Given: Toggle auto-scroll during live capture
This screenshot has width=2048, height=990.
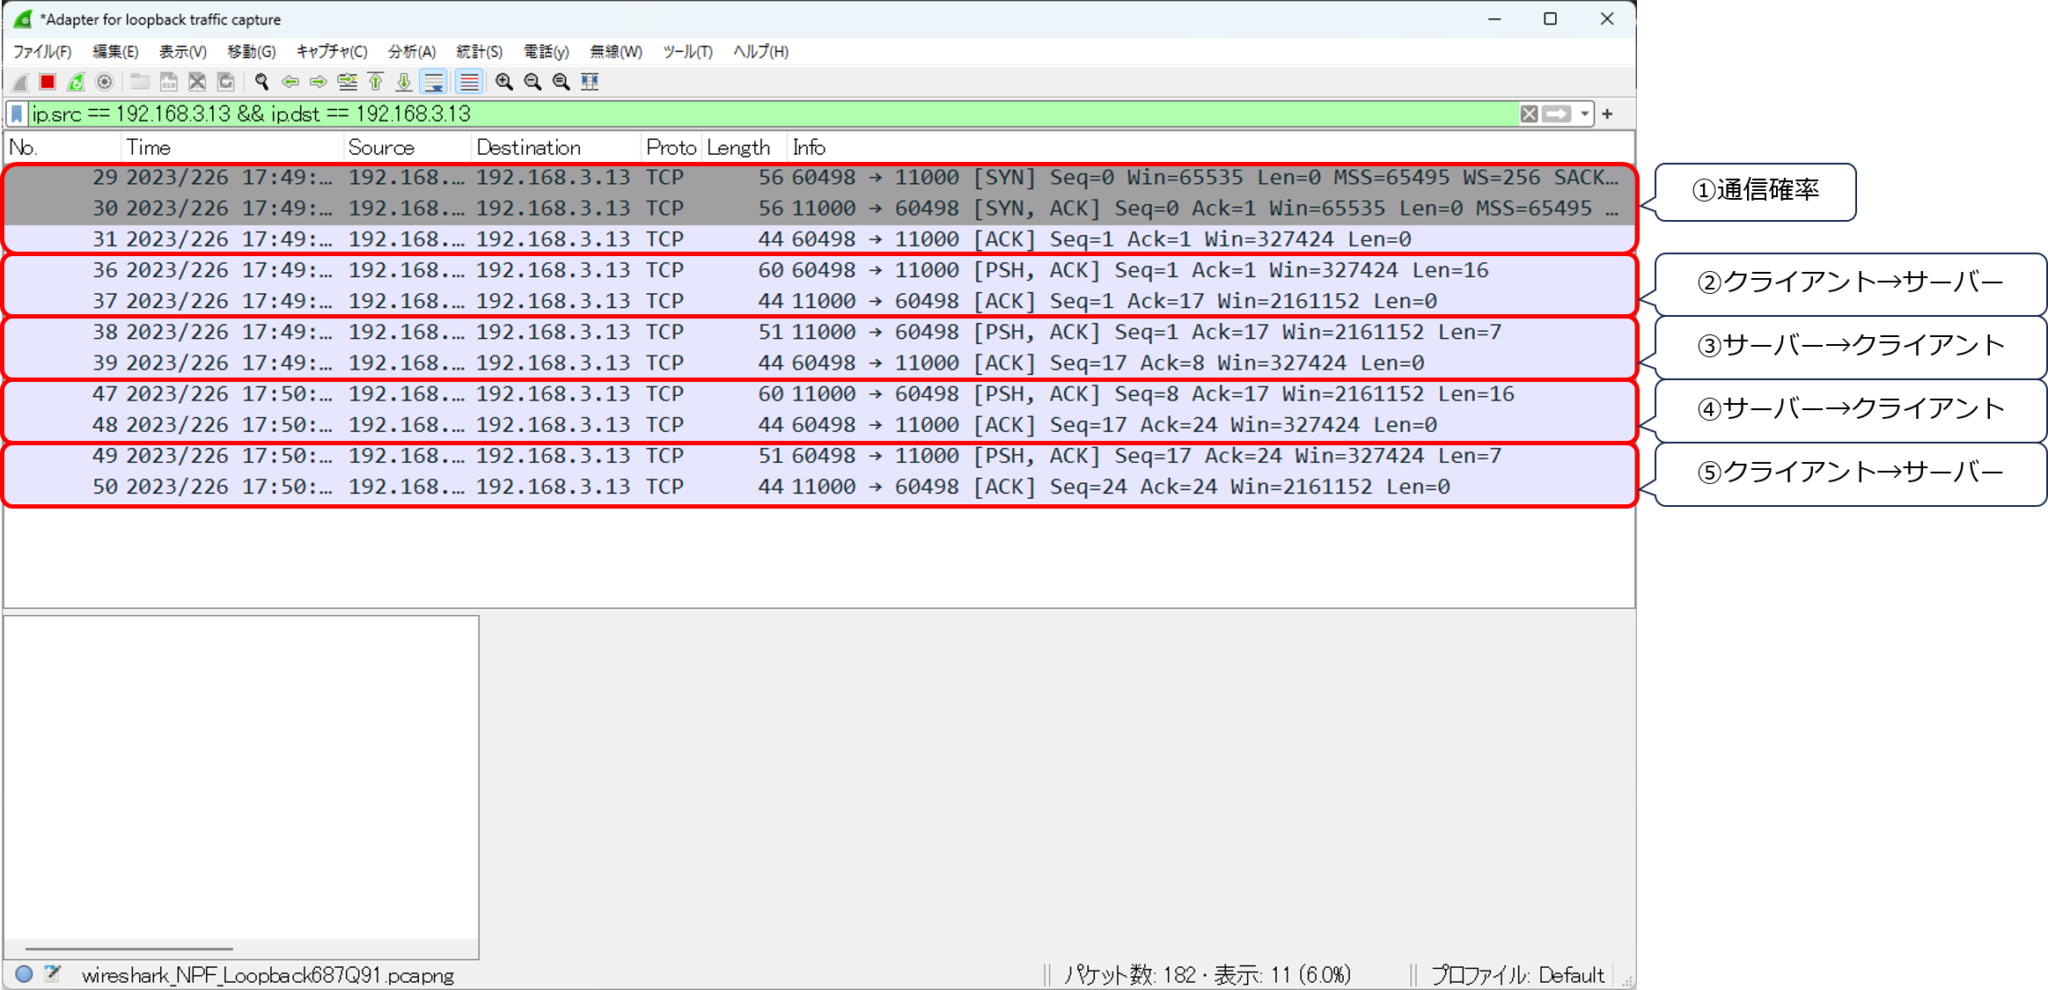Looking at the screenshot, I should pos(433,82).
